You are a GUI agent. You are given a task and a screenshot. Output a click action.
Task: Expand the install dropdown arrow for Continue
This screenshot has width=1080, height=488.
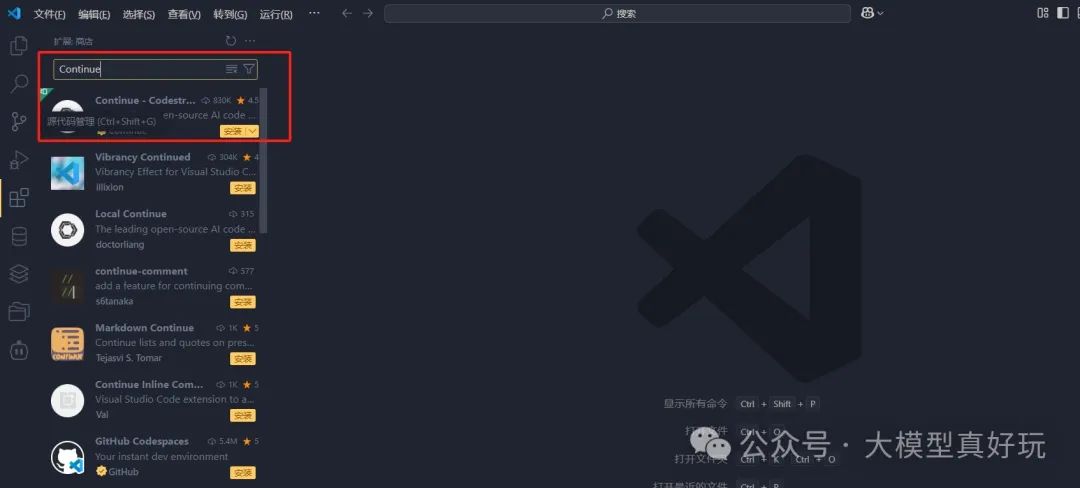coord(252,131)
